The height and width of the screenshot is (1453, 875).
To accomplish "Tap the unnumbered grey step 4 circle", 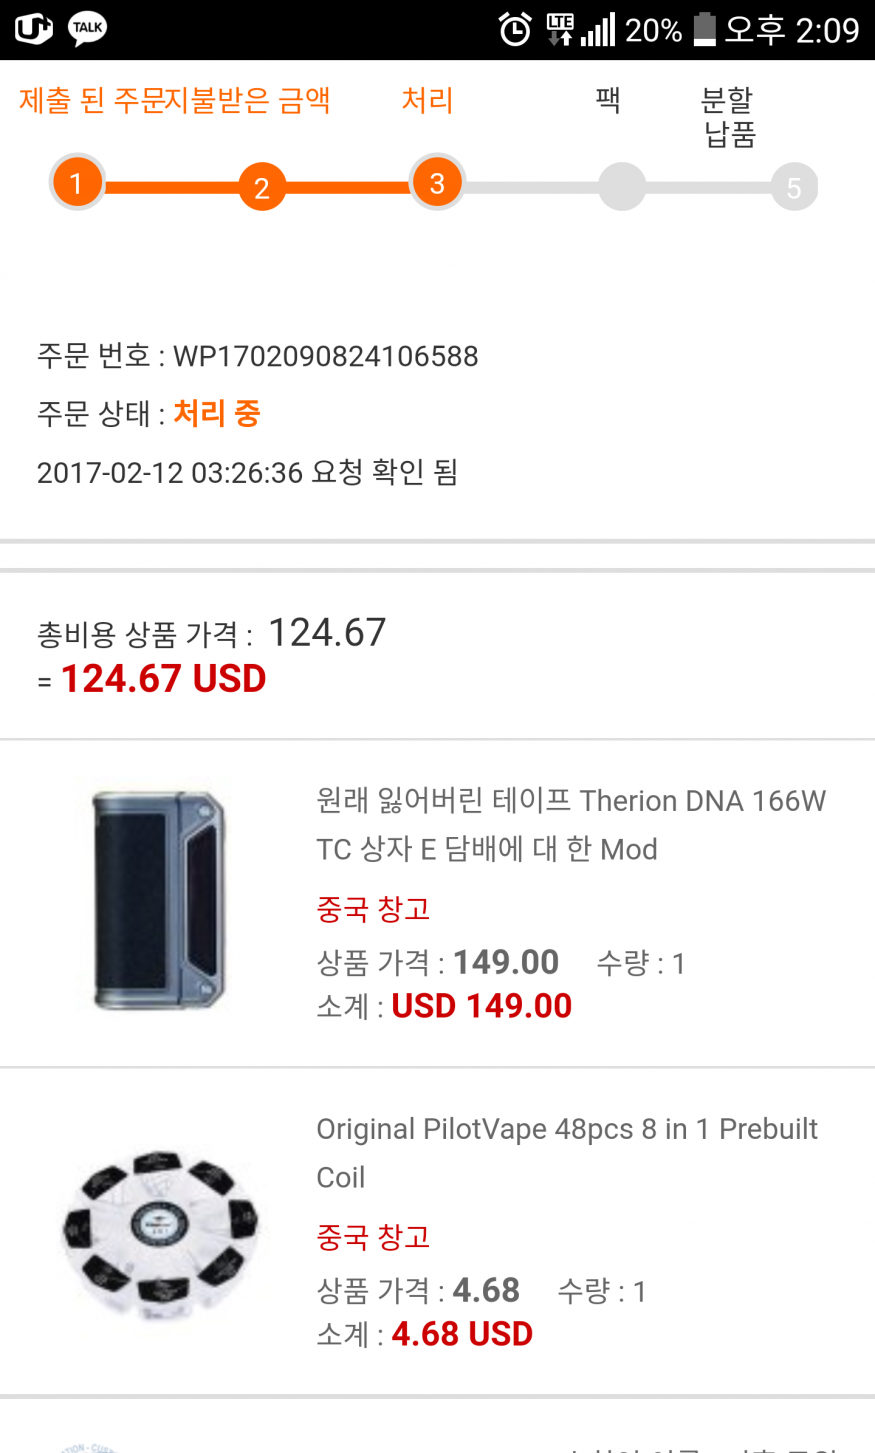I will point(621,187).
